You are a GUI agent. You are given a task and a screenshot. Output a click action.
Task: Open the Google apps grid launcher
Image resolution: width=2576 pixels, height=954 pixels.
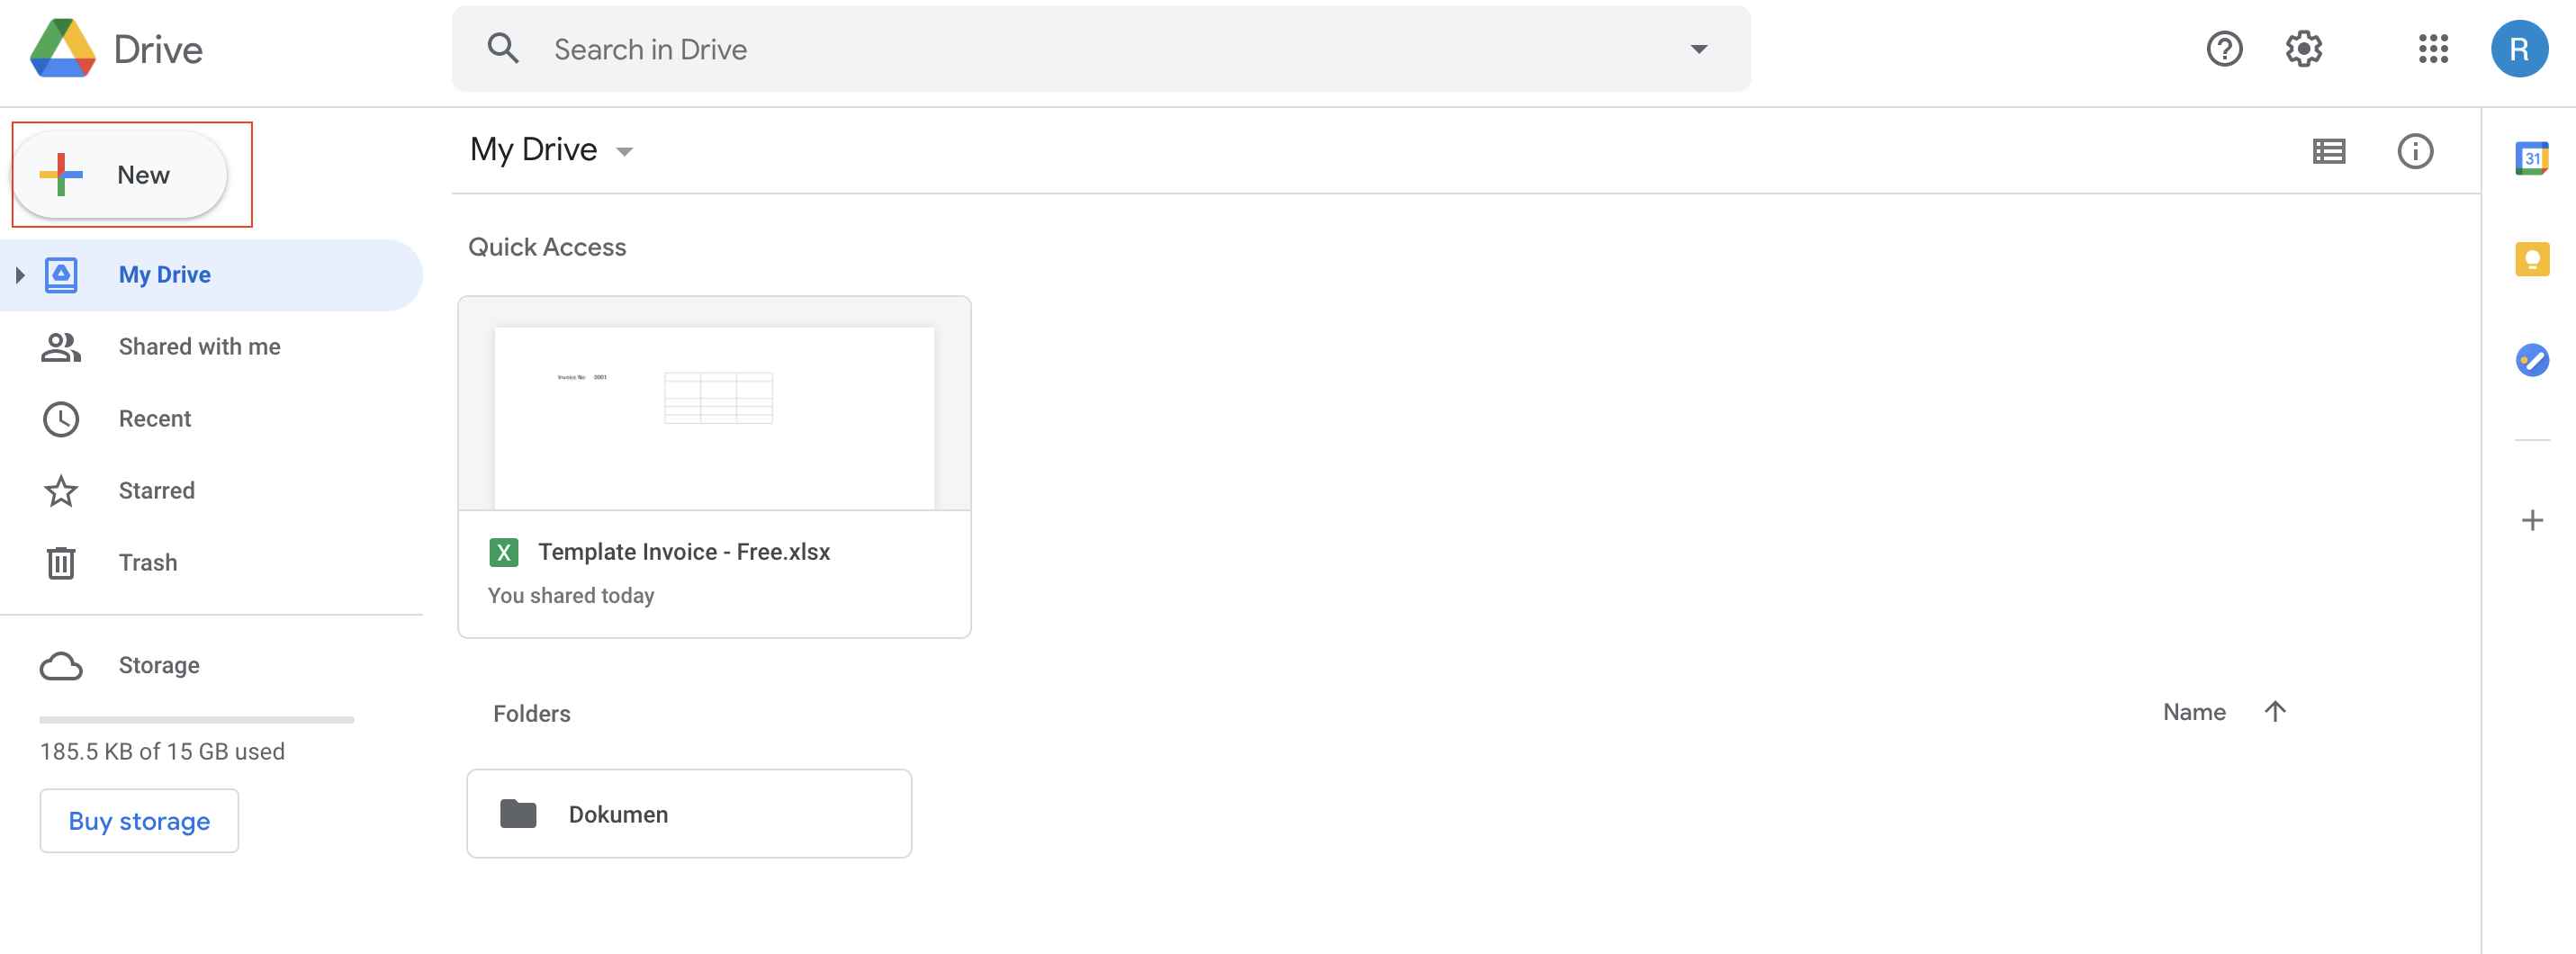coord(2432,49)
